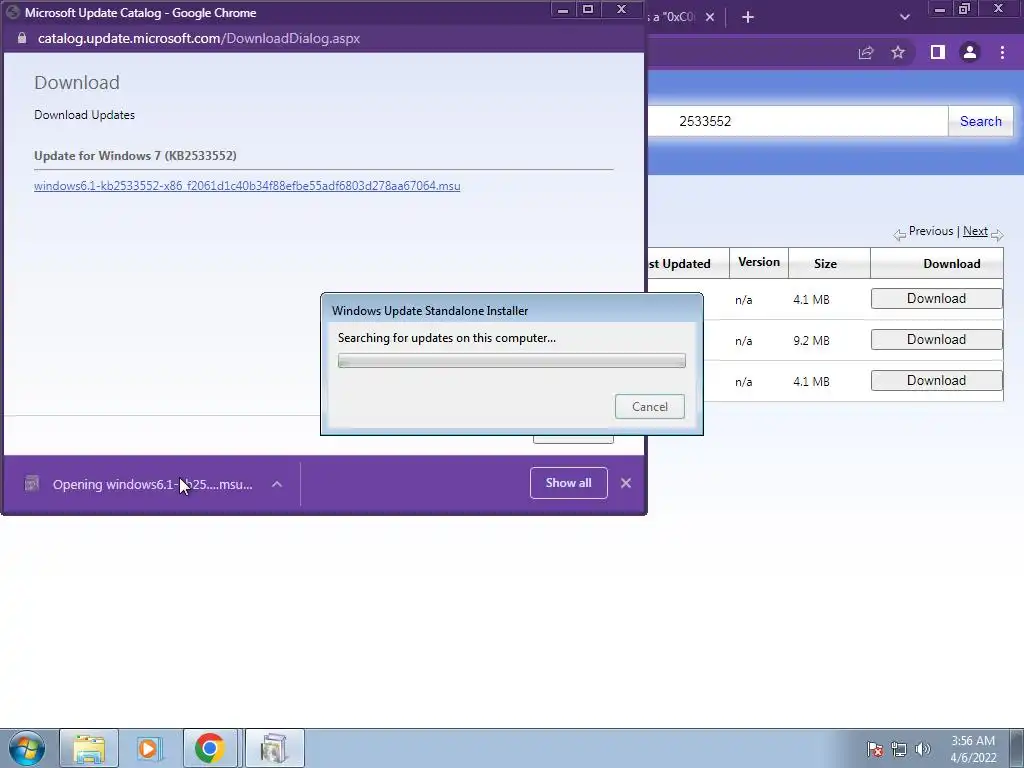Open the update installer taskbar item
Image resolution: width=1024 pixels, height=768 pixels.
[x=274, y=748]
